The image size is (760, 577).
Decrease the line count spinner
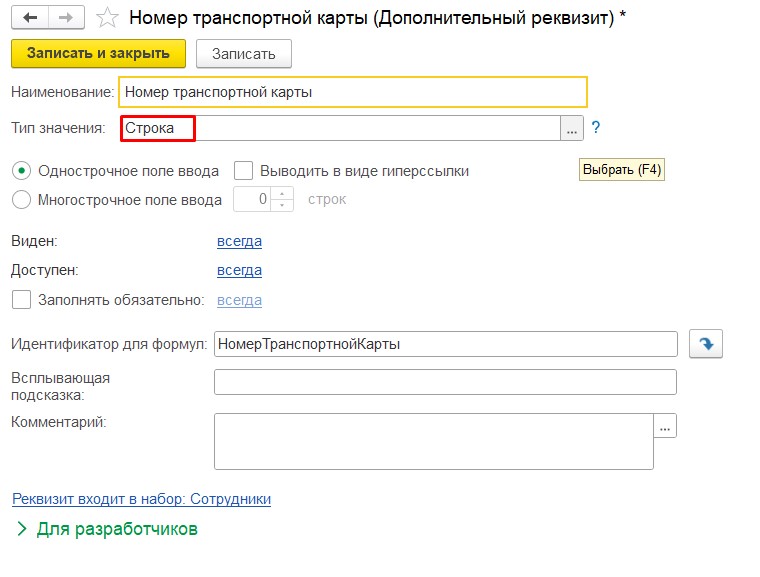point(284,205)
